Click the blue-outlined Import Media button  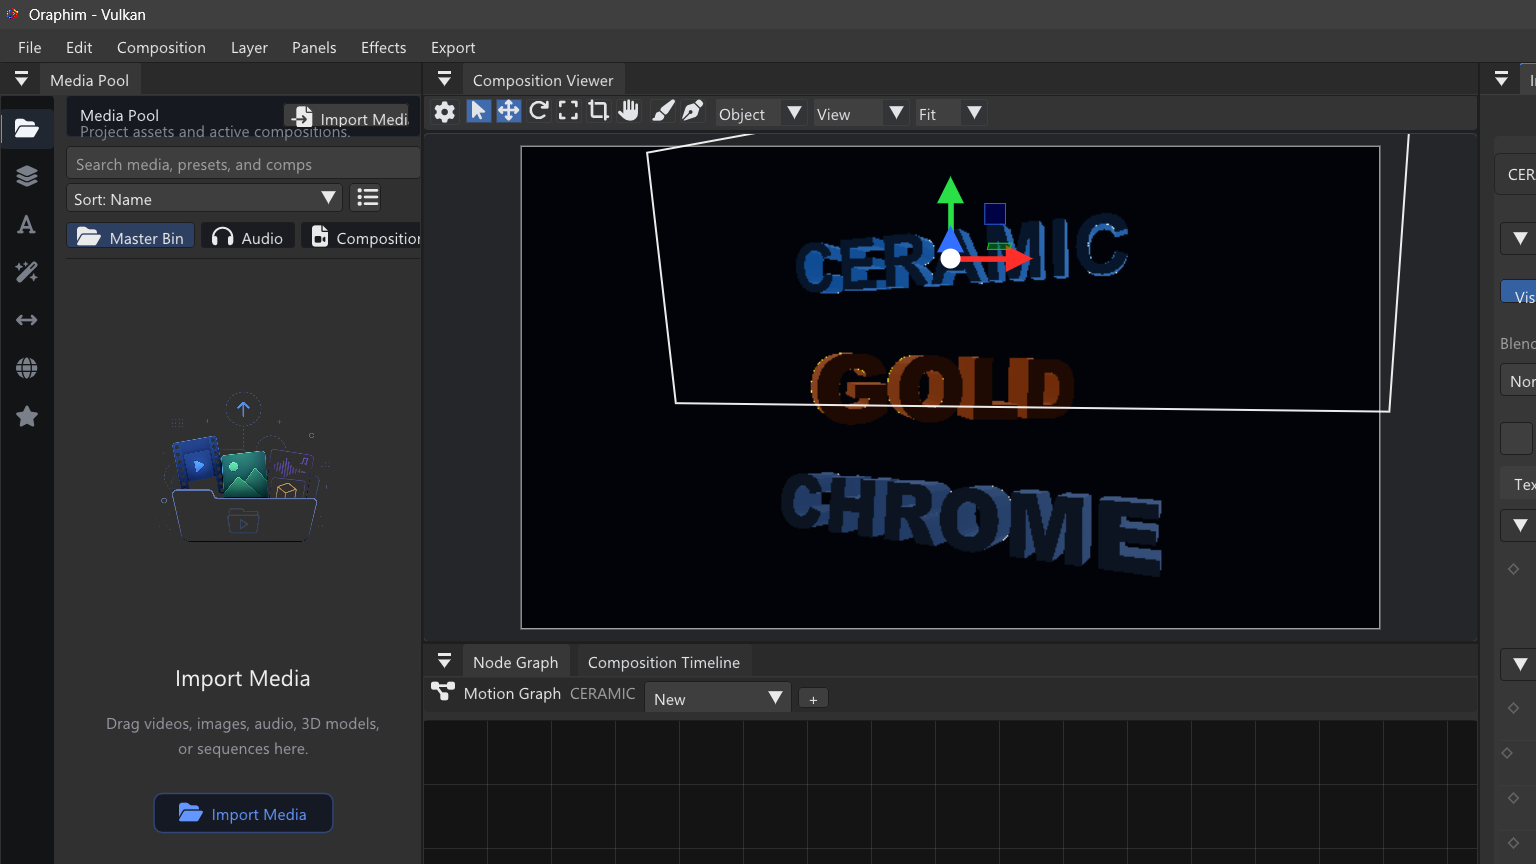pyautogui.click(x=243, y=813)
